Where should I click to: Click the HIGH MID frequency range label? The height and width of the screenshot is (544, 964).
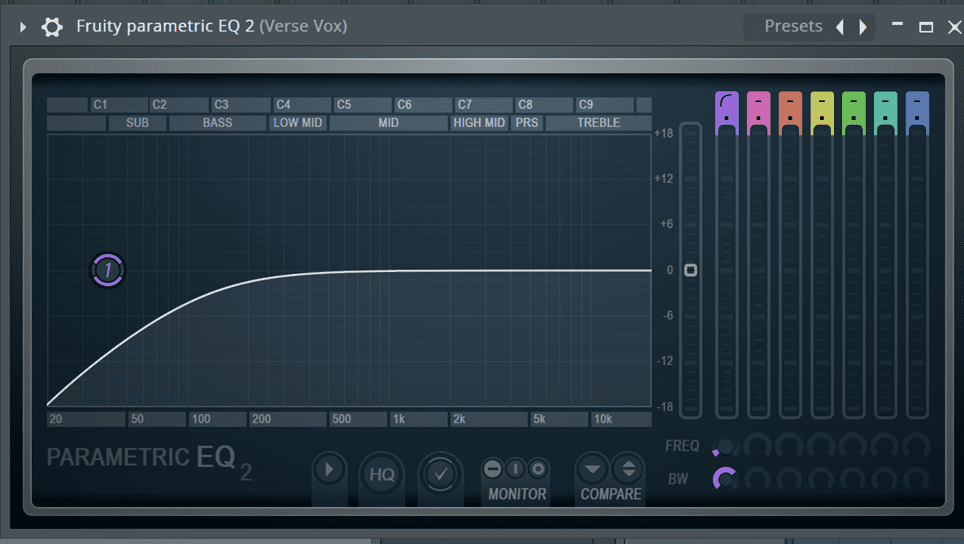[479, 123]
